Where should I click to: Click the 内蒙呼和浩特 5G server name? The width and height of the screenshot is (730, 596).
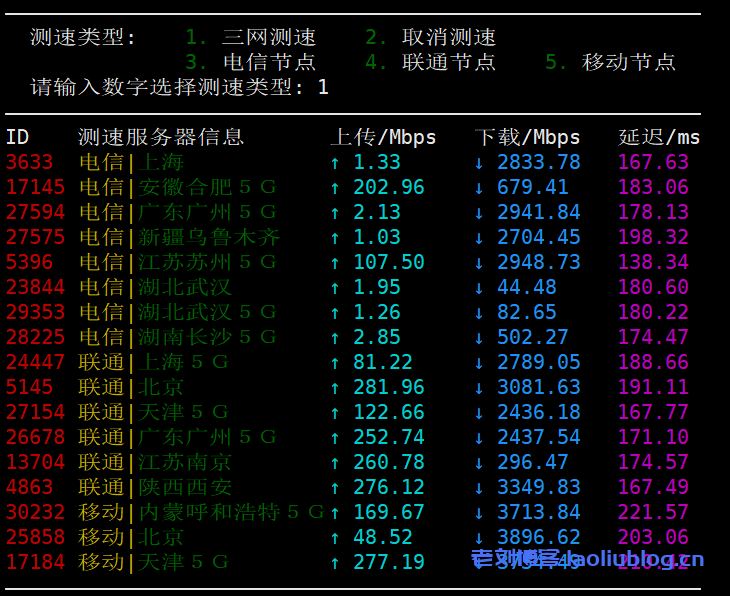coord(230,512)
